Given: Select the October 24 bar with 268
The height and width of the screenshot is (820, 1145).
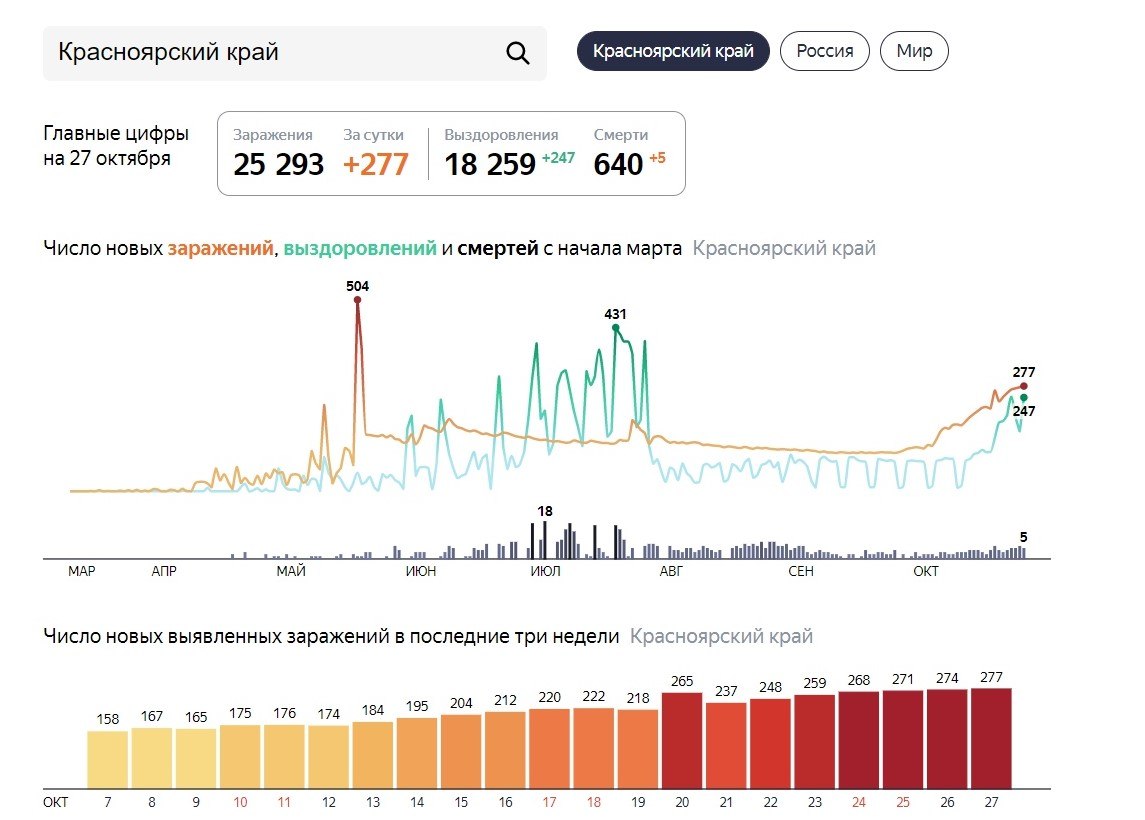Looking at the screenshot, I should pos(859,740).
